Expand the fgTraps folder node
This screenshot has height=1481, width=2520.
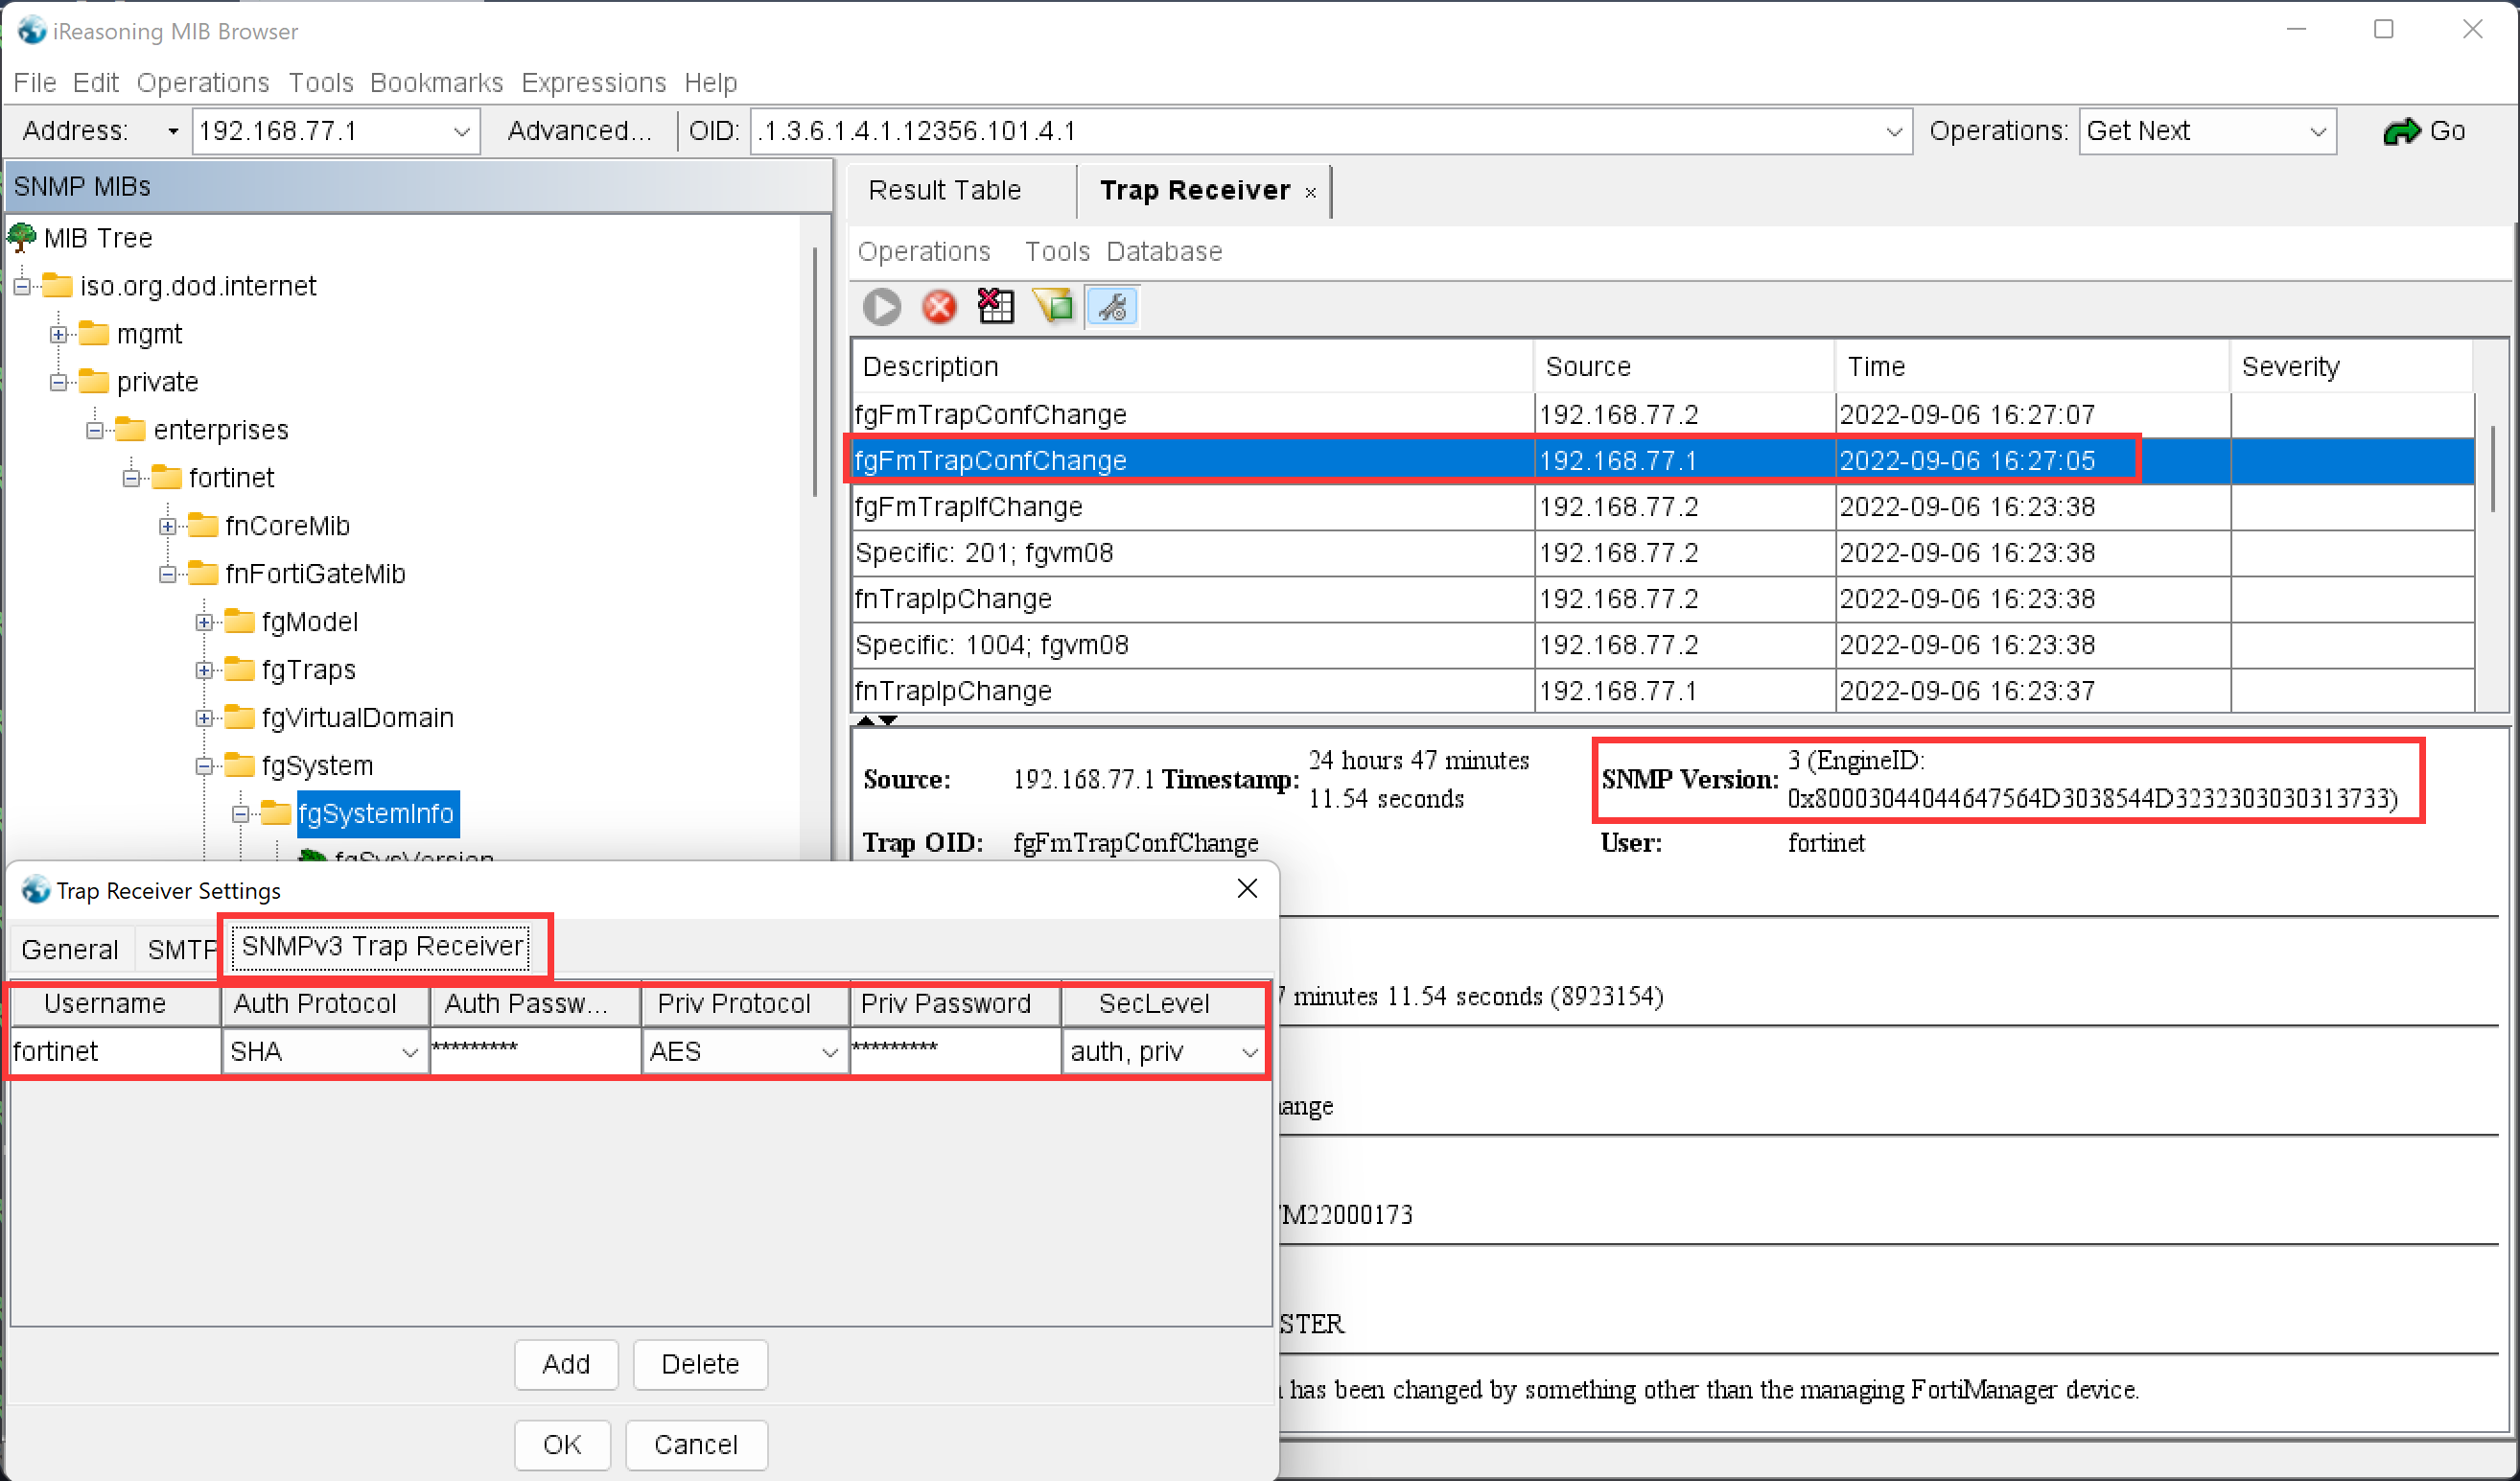click(x=204, y=670)
